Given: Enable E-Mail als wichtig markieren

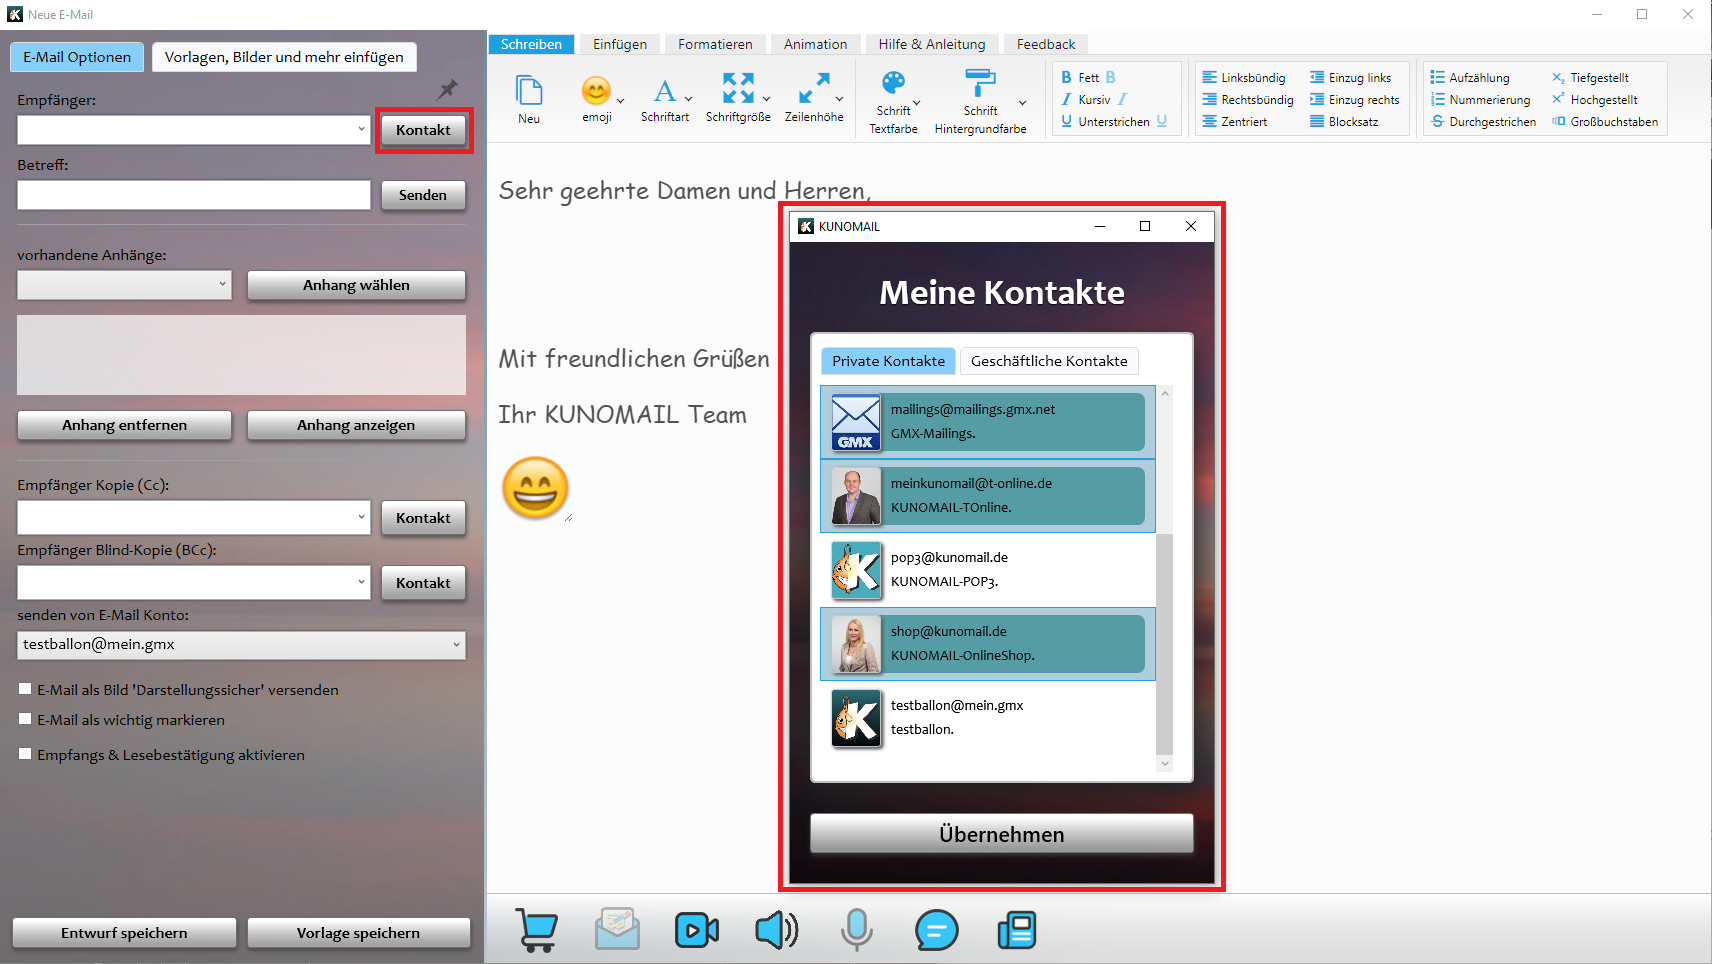Looking at the screenshot, I should point(25,719).
